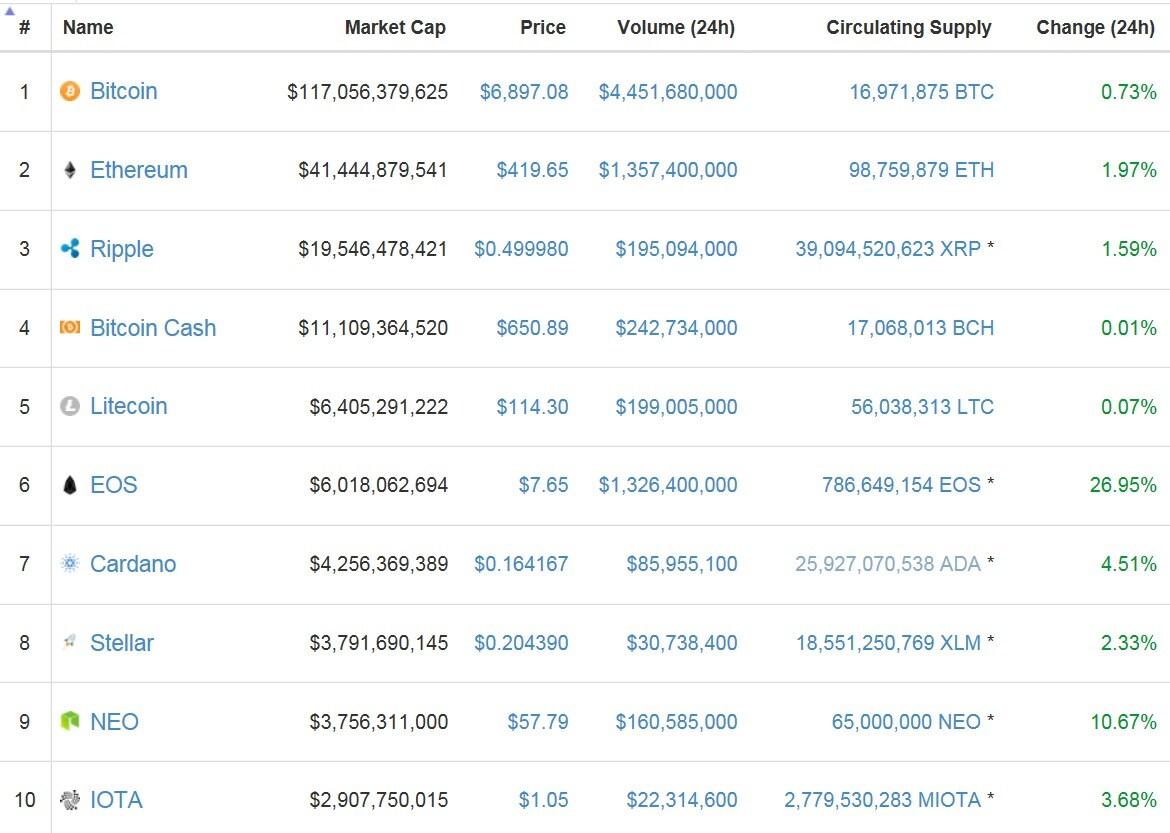Click the Cardano blue star icon
Image resolution: width=1170 pixels, height=833 pixels.
(x=69, y=564)
